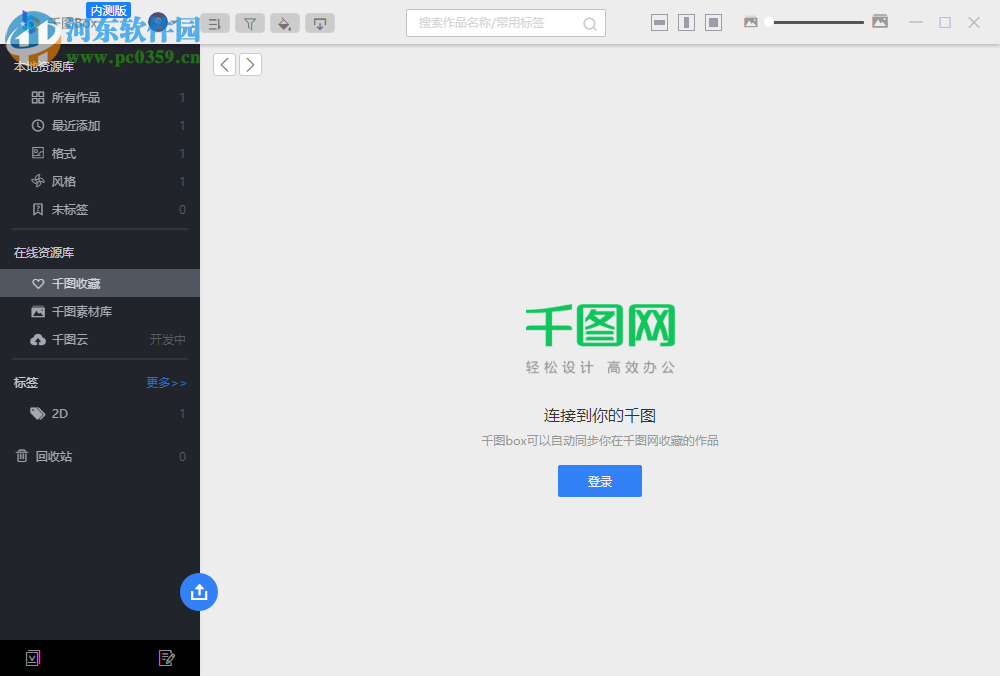The width and height of the screenshot is (1000, 676).
Task: Switch to large thumbnail view mode
Action: pyautogui.click(x=713, y=21)
